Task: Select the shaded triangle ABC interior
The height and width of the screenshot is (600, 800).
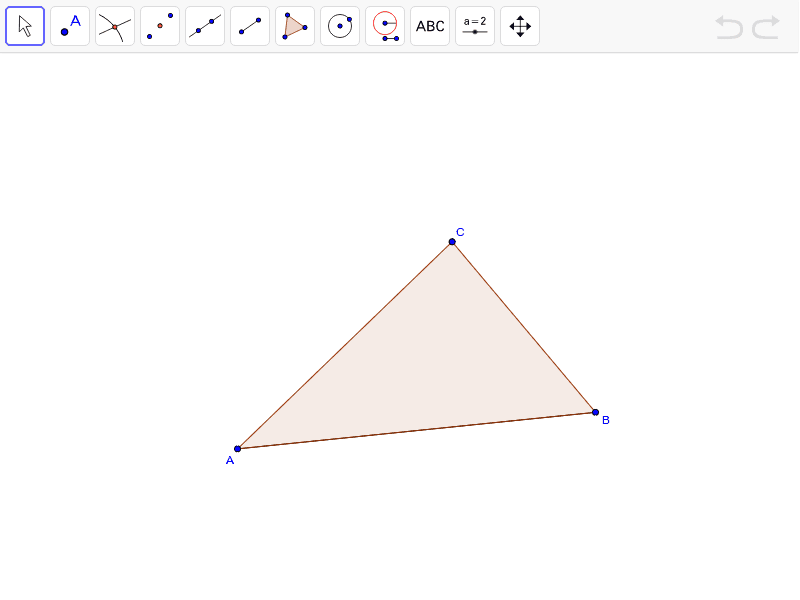Action: pyautogui.click(x=428, y=368)
